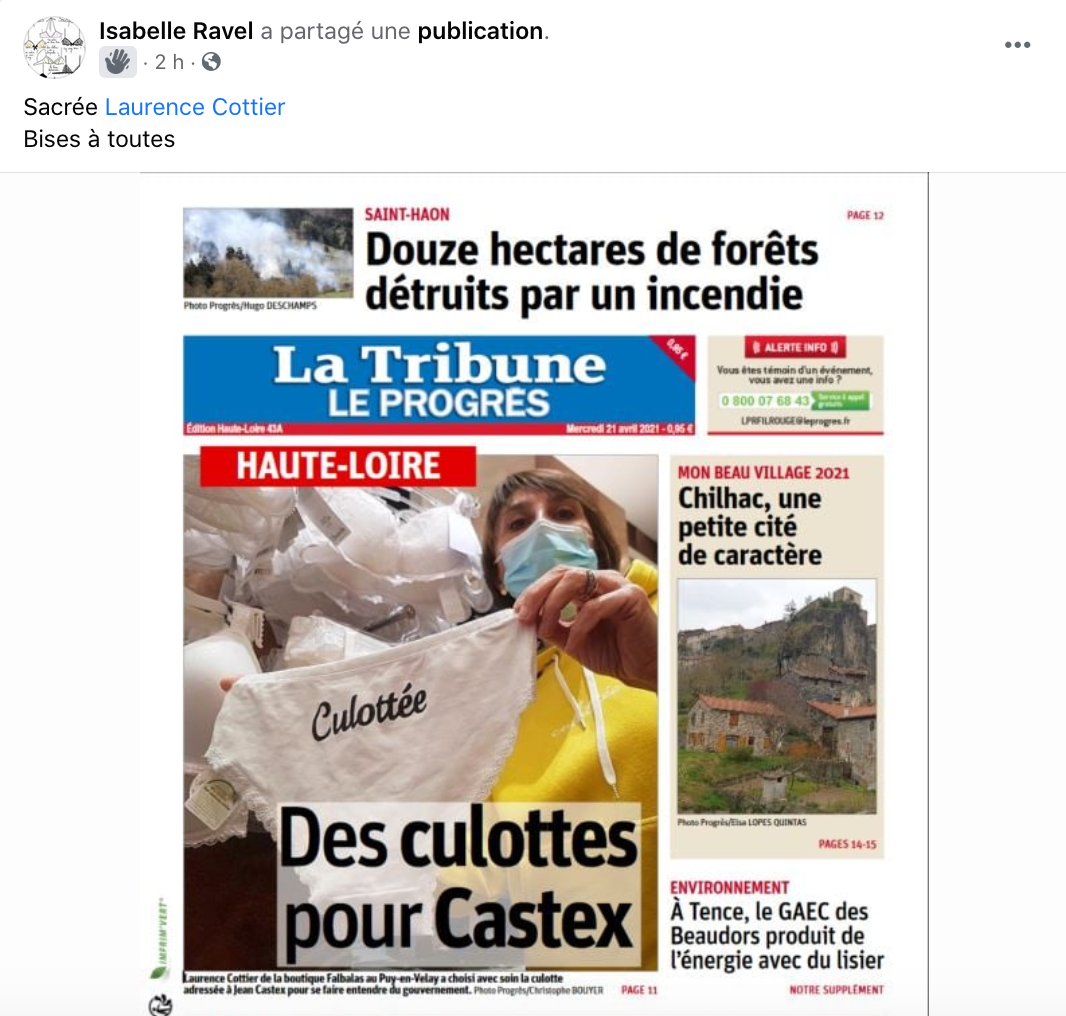Click the '2 h' post timestamp
The width and height of the screenshot is (1066, 1016).
(169, 62)
